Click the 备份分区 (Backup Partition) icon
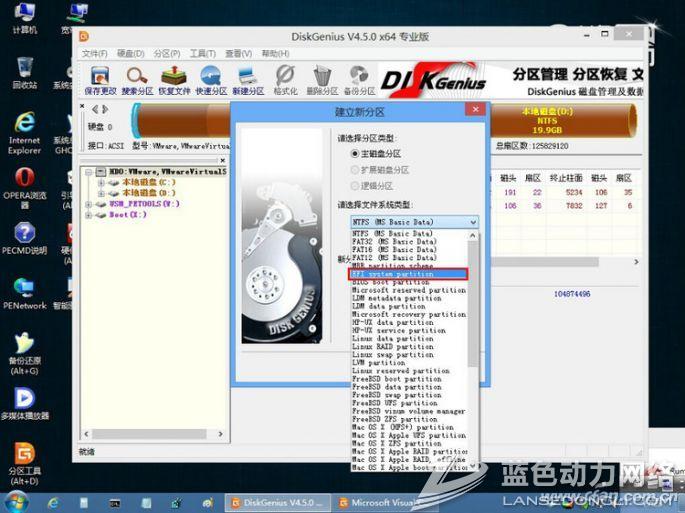This screenshot has width=685, height=513. 359,77
